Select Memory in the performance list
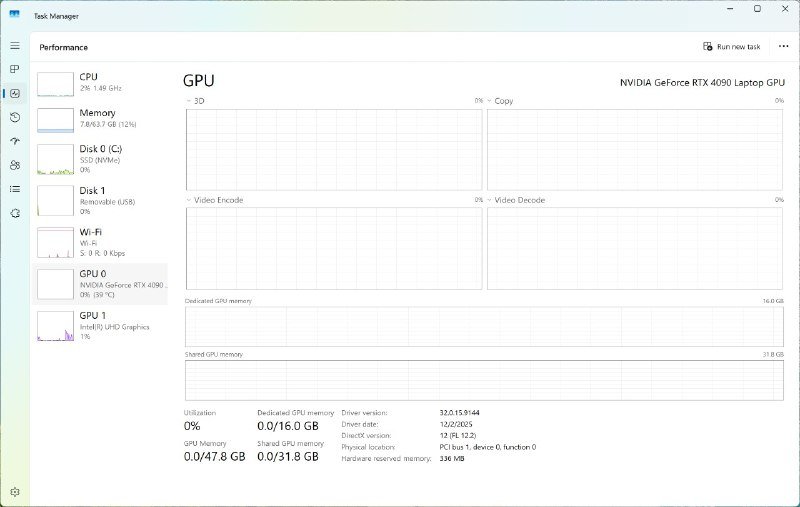The height and width of the screenshot is (507, 800). 102,119
